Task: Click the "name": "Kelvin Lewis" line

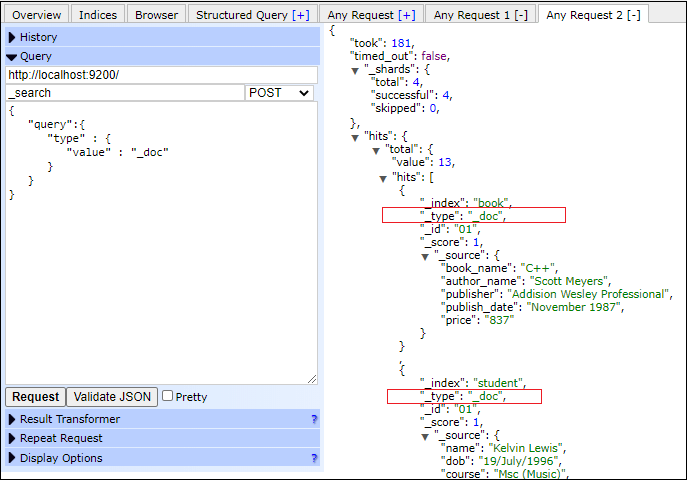Action: (x=503, y=448)
